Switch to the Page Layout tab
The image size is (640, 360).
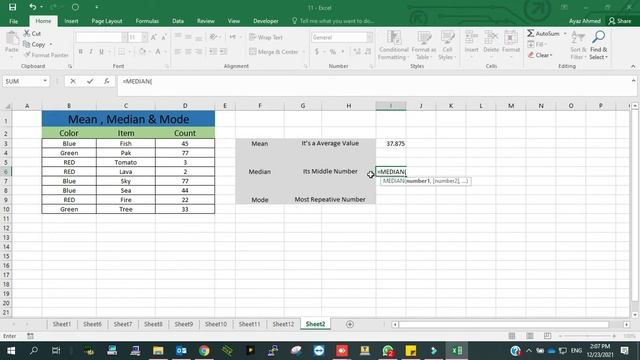point(107,21)
